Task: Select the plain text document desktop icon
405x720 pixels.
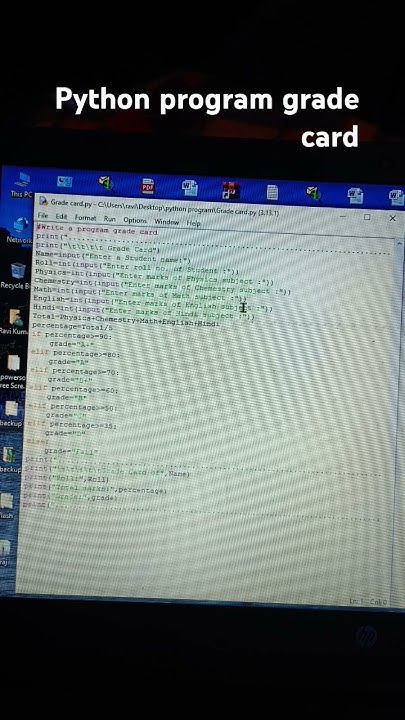Action: click(272, 192)
